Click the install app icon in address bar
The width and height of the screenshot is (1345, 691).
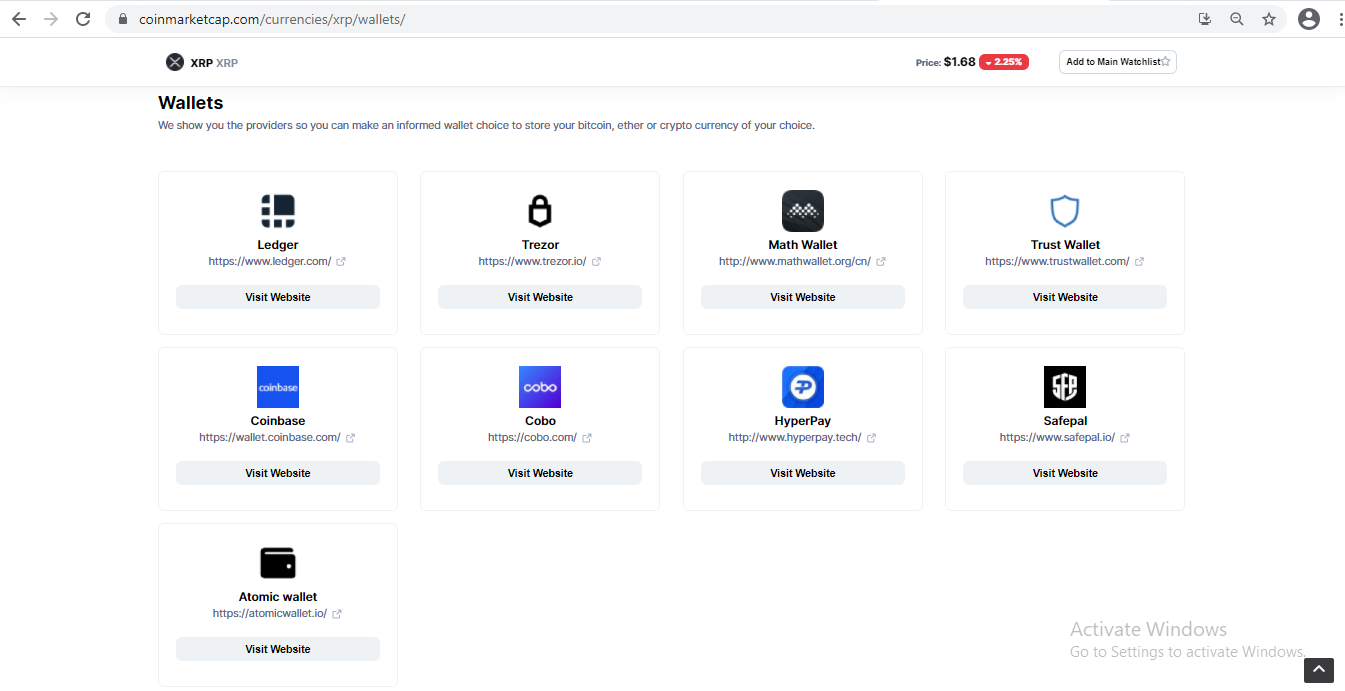pos(1205,19)
